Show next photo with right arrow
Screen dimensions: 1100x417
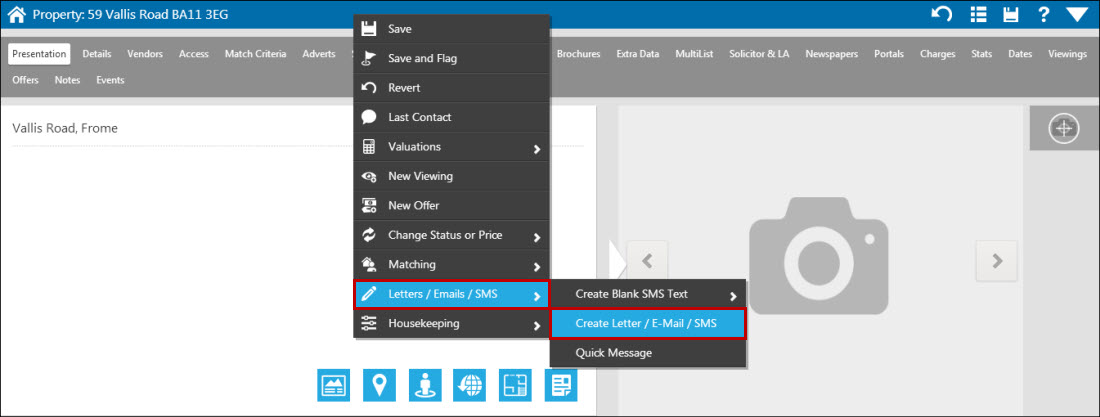pyautogui.click(x=997, y=260)
